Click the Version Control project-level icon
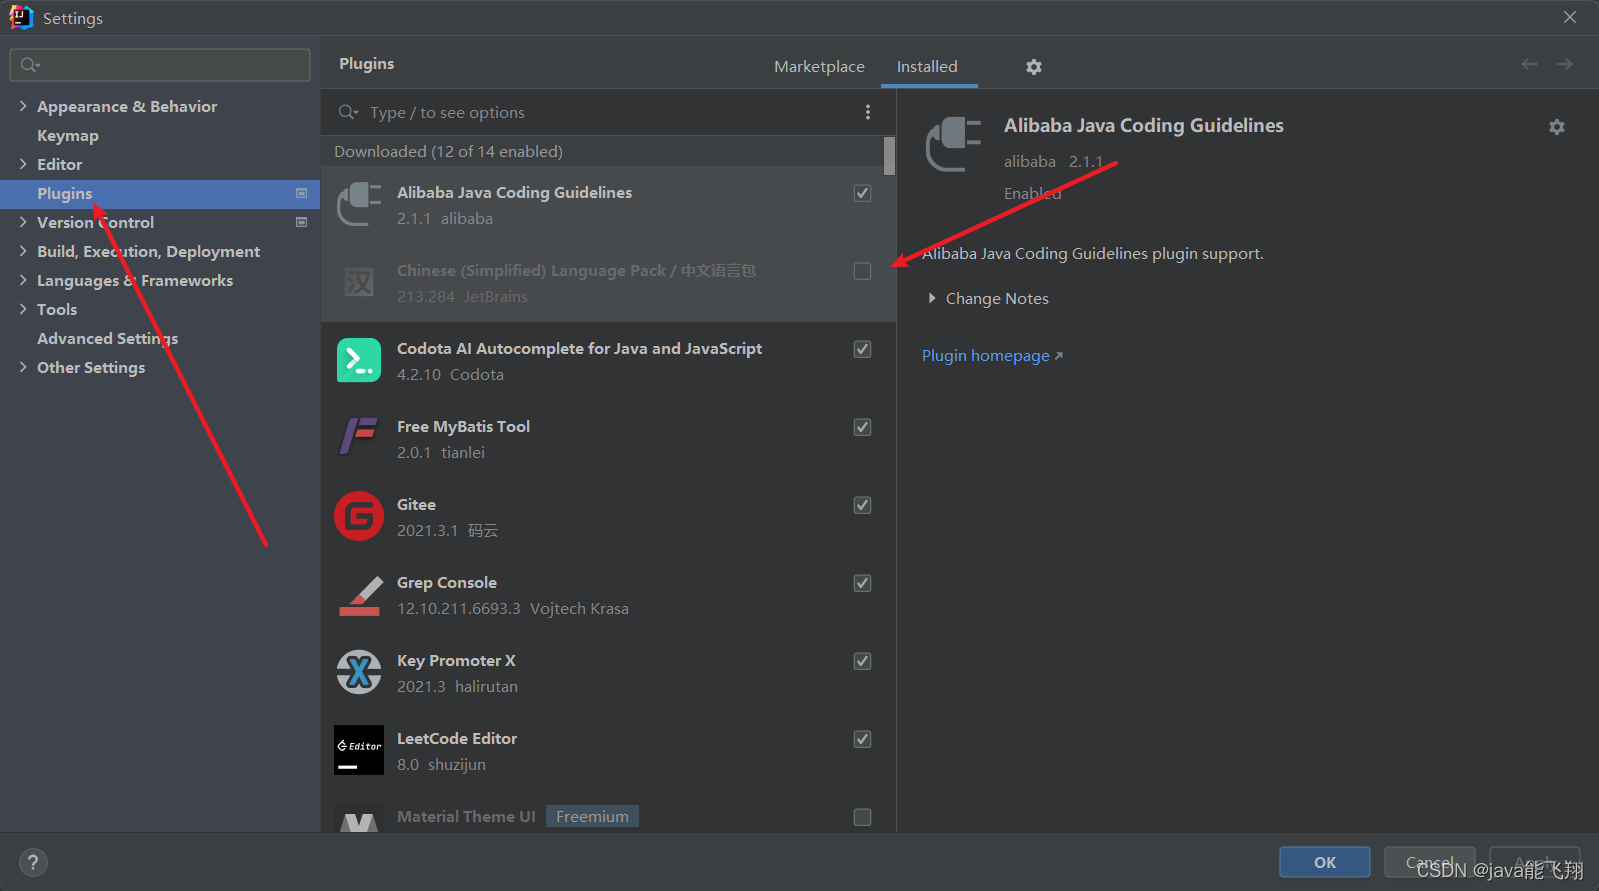Image resolution: width=1599 pixels, height=891 pixels. click(x=301, y=222)
